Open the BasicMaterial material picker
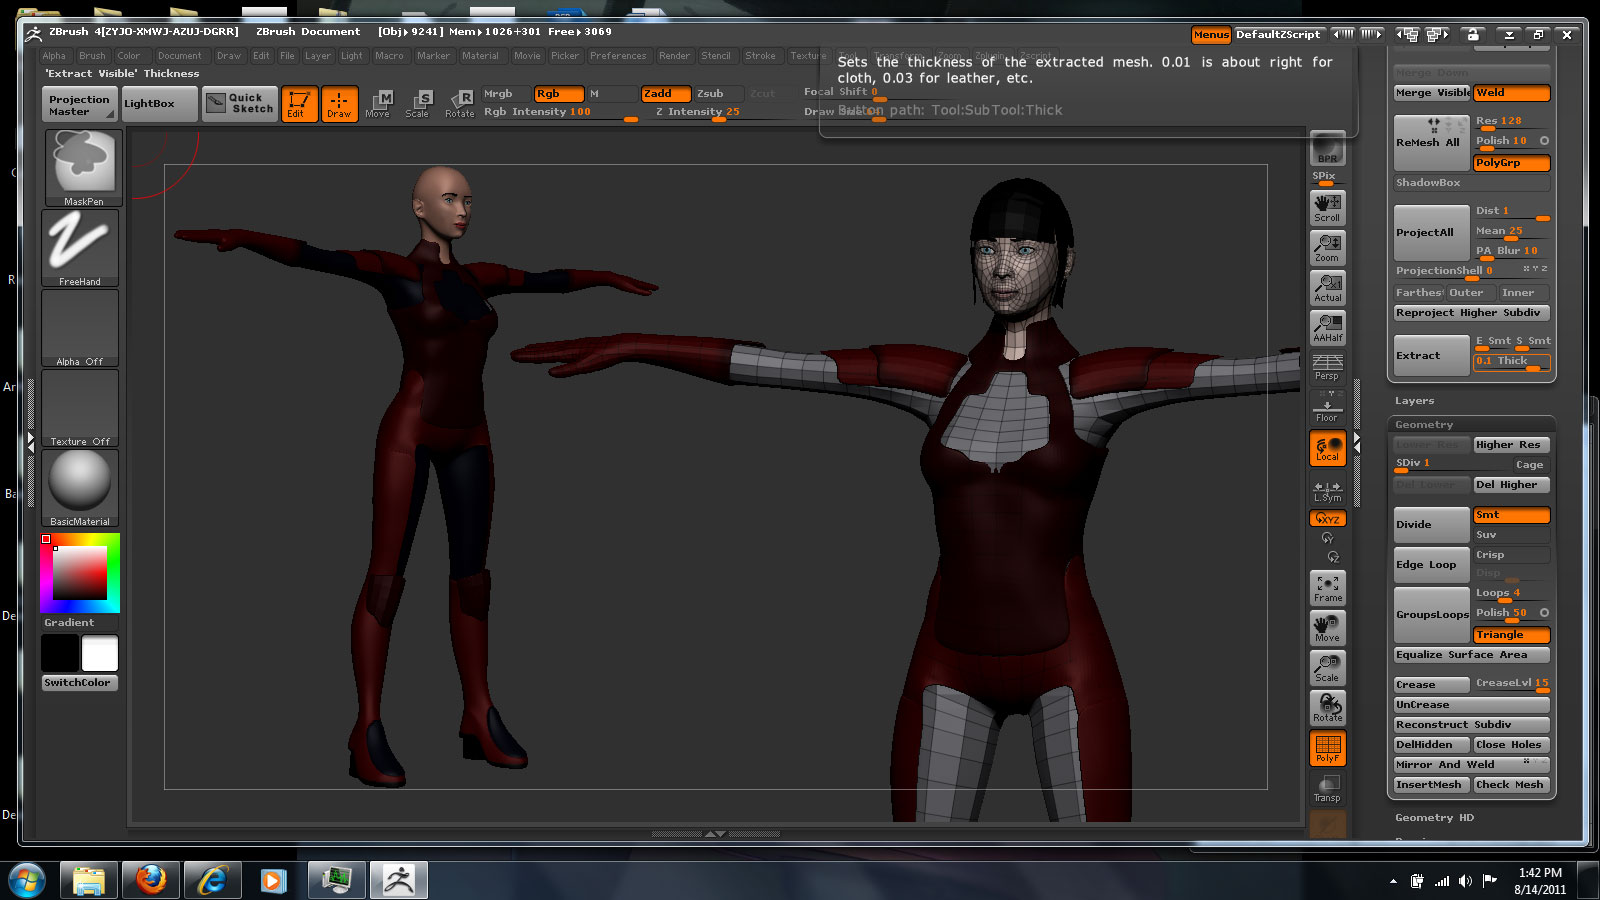 tap(80, 488)
